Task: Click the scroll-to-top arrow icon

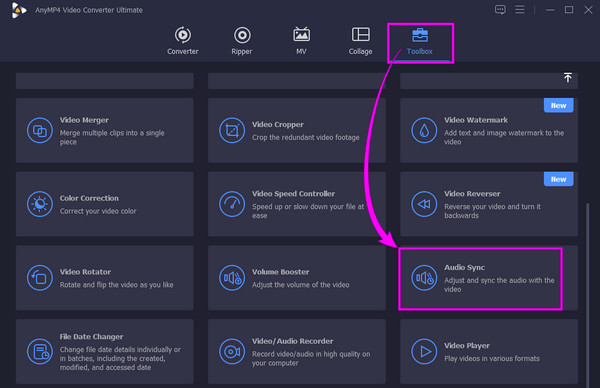Action: [x=568, y=78]
